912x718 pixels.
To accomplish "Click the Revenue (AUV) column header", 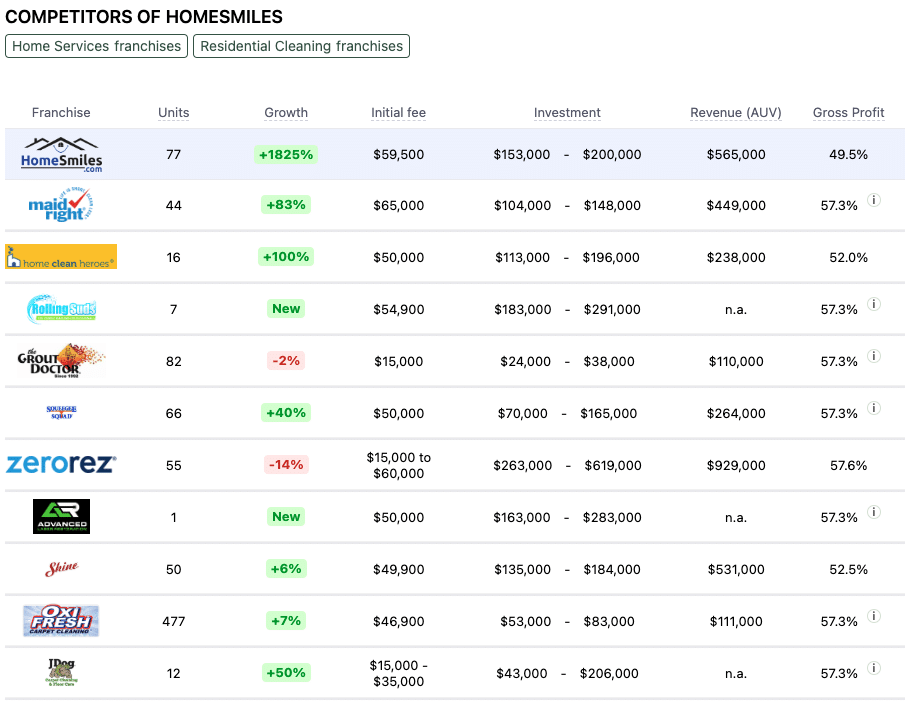I will coord(736,112).
